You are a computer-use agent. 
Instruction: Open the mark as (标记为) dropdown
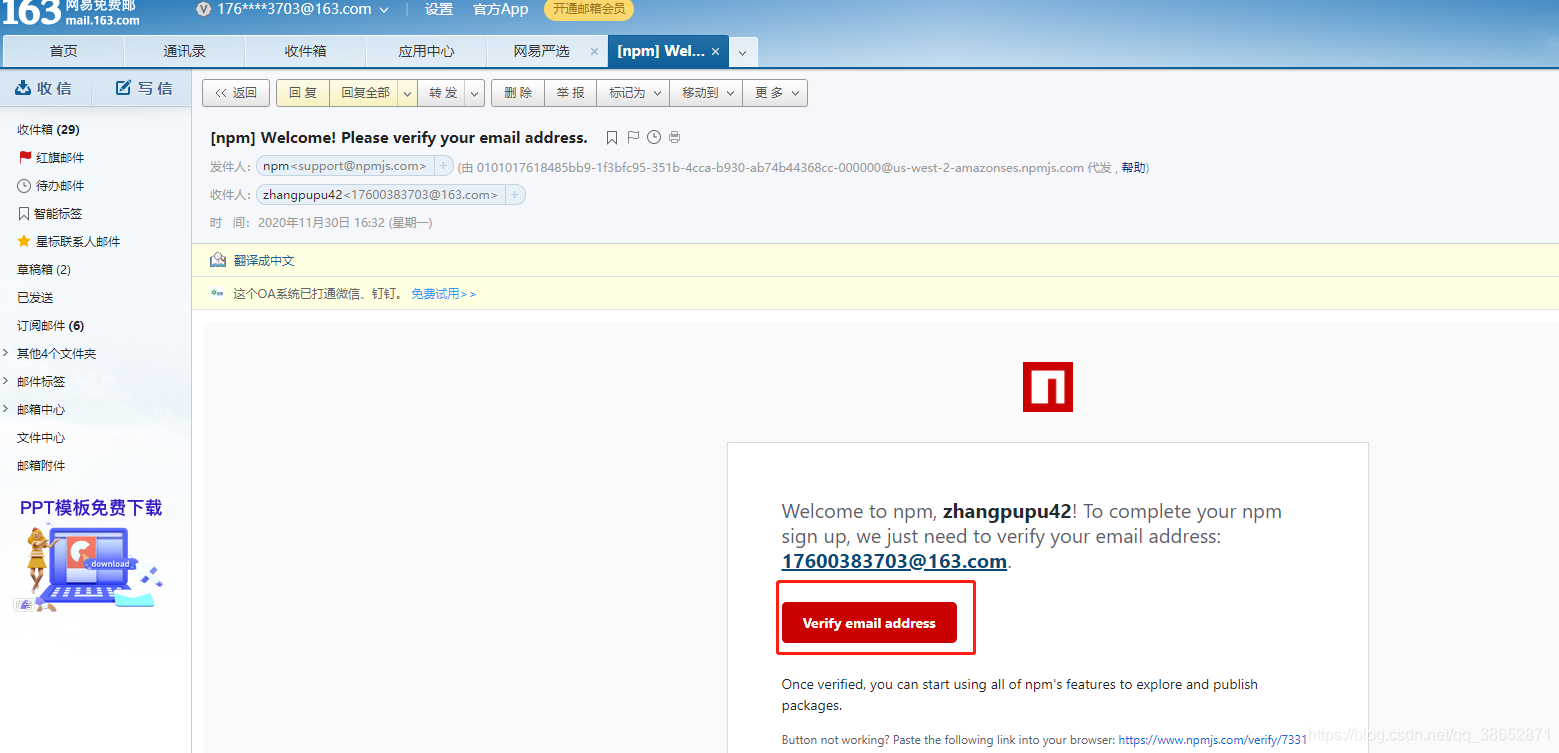[x=634, y=93]
